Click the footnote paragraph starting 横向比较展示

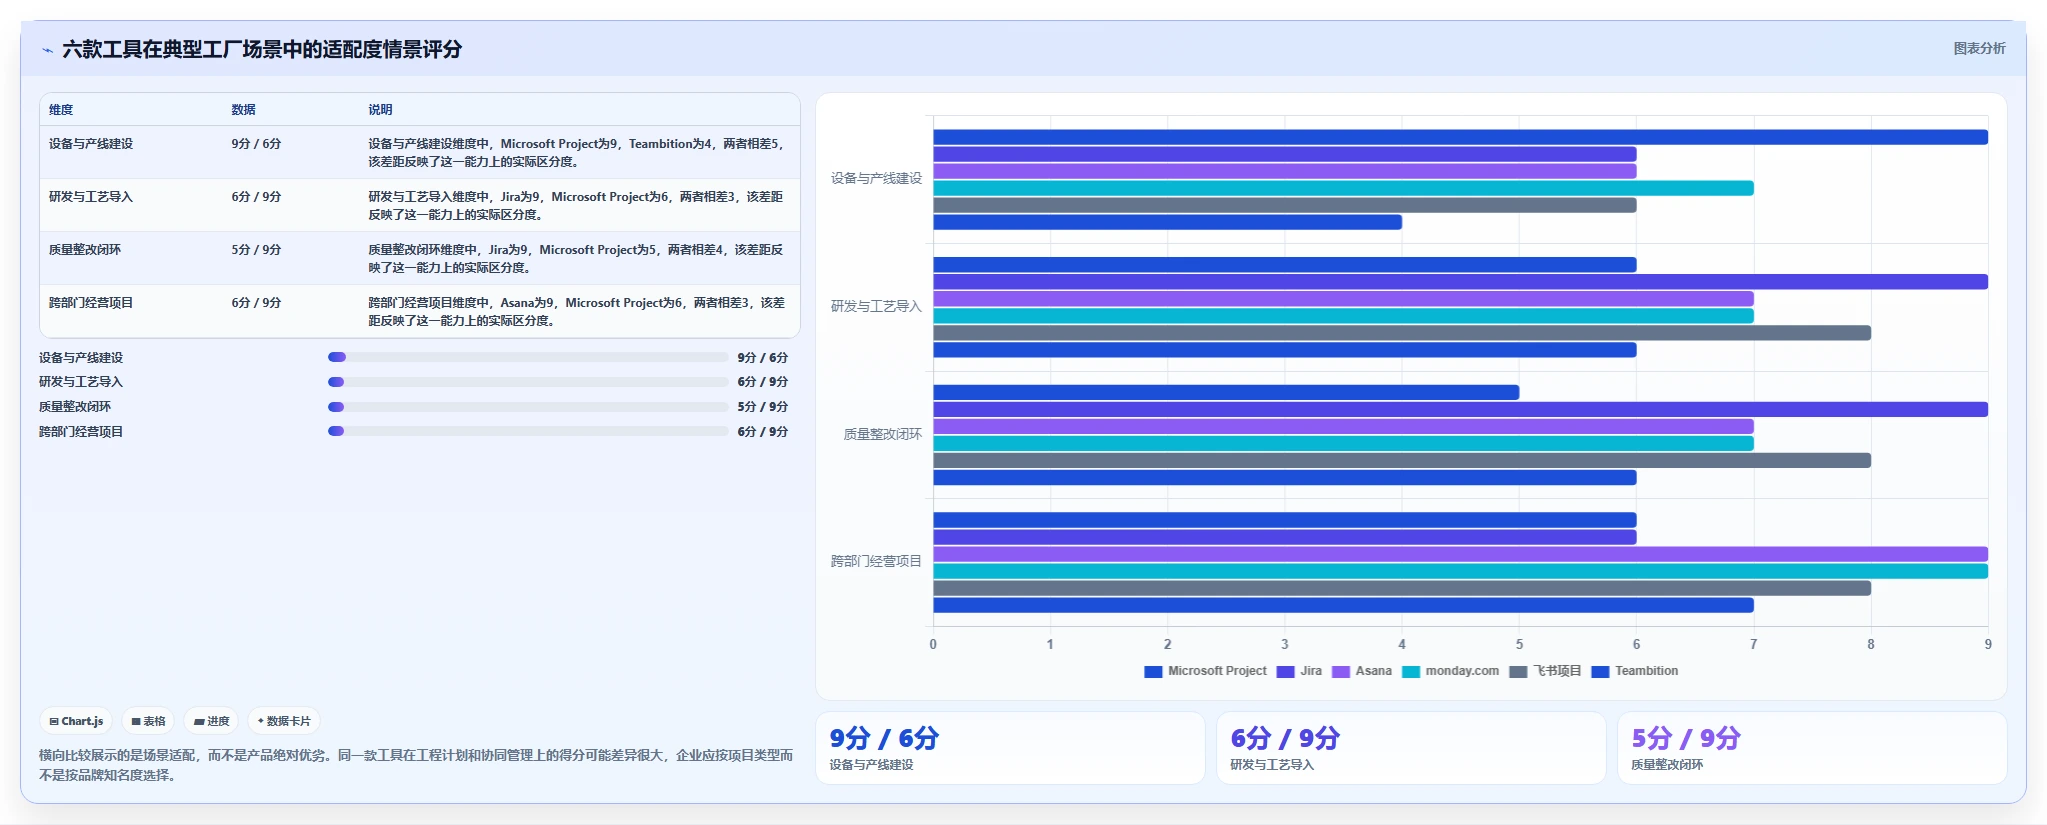tap(416, 765)
